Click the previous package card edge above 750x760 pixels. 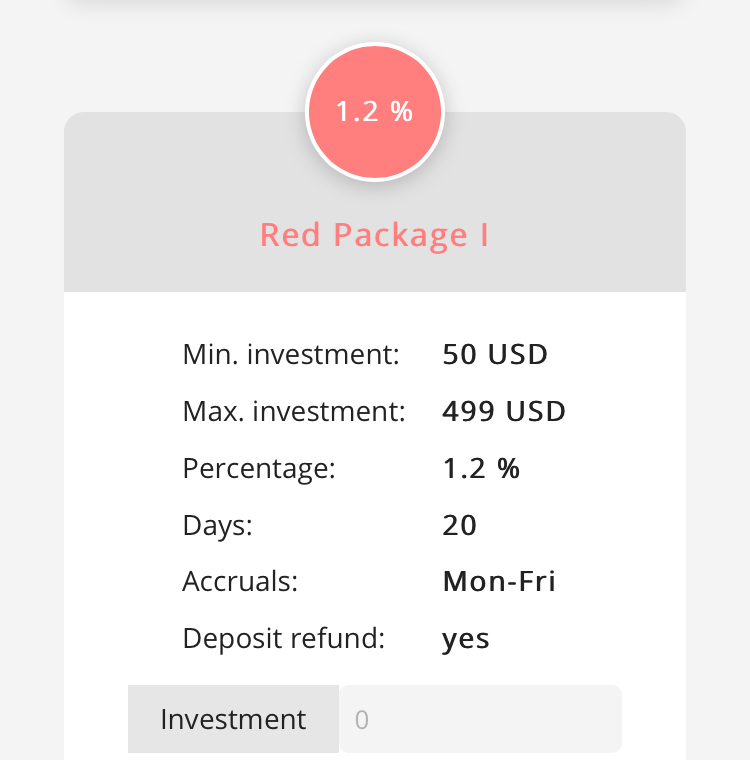click(x=374, y=8)
